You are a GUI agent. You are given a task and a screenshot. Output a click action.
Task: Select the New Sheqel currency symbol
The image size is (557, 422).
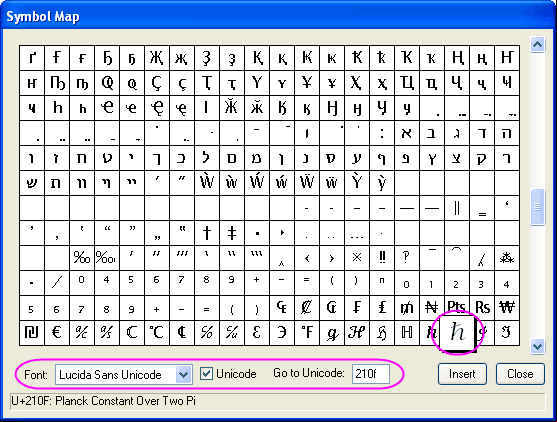point(32,333)
